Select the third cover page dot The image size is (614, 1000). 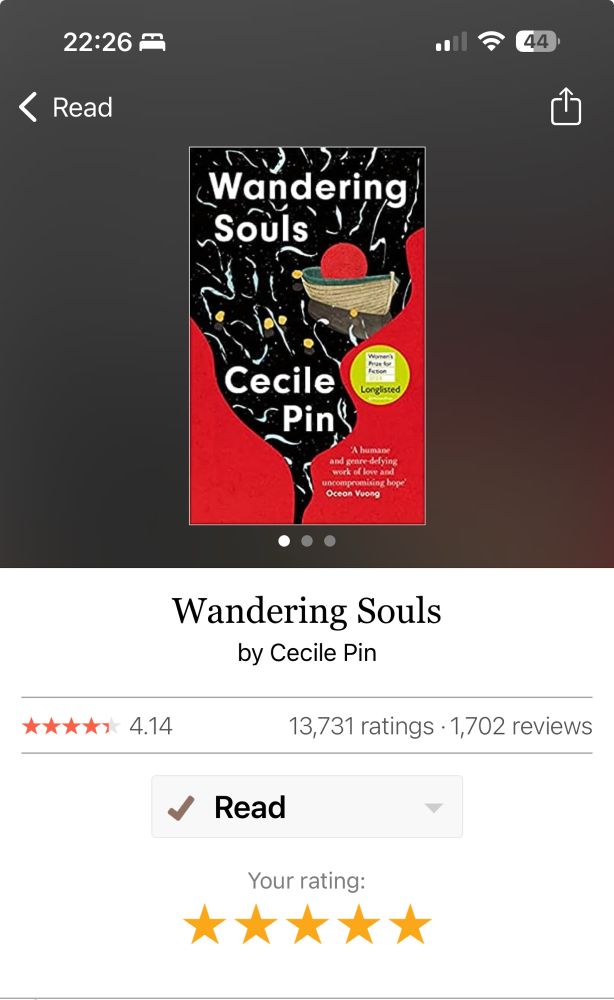click(330, 541)
